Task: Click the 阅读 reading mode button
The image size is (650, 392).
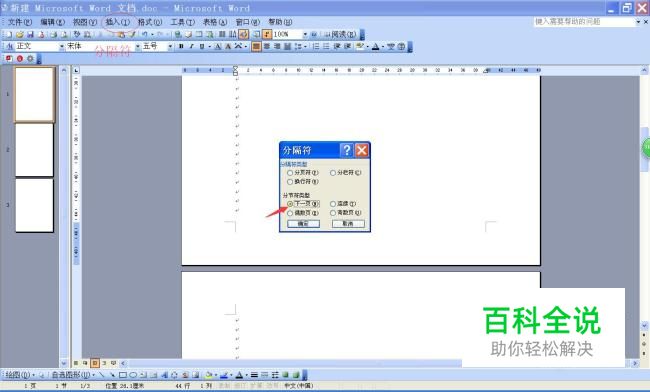Action: coord(340,34)
